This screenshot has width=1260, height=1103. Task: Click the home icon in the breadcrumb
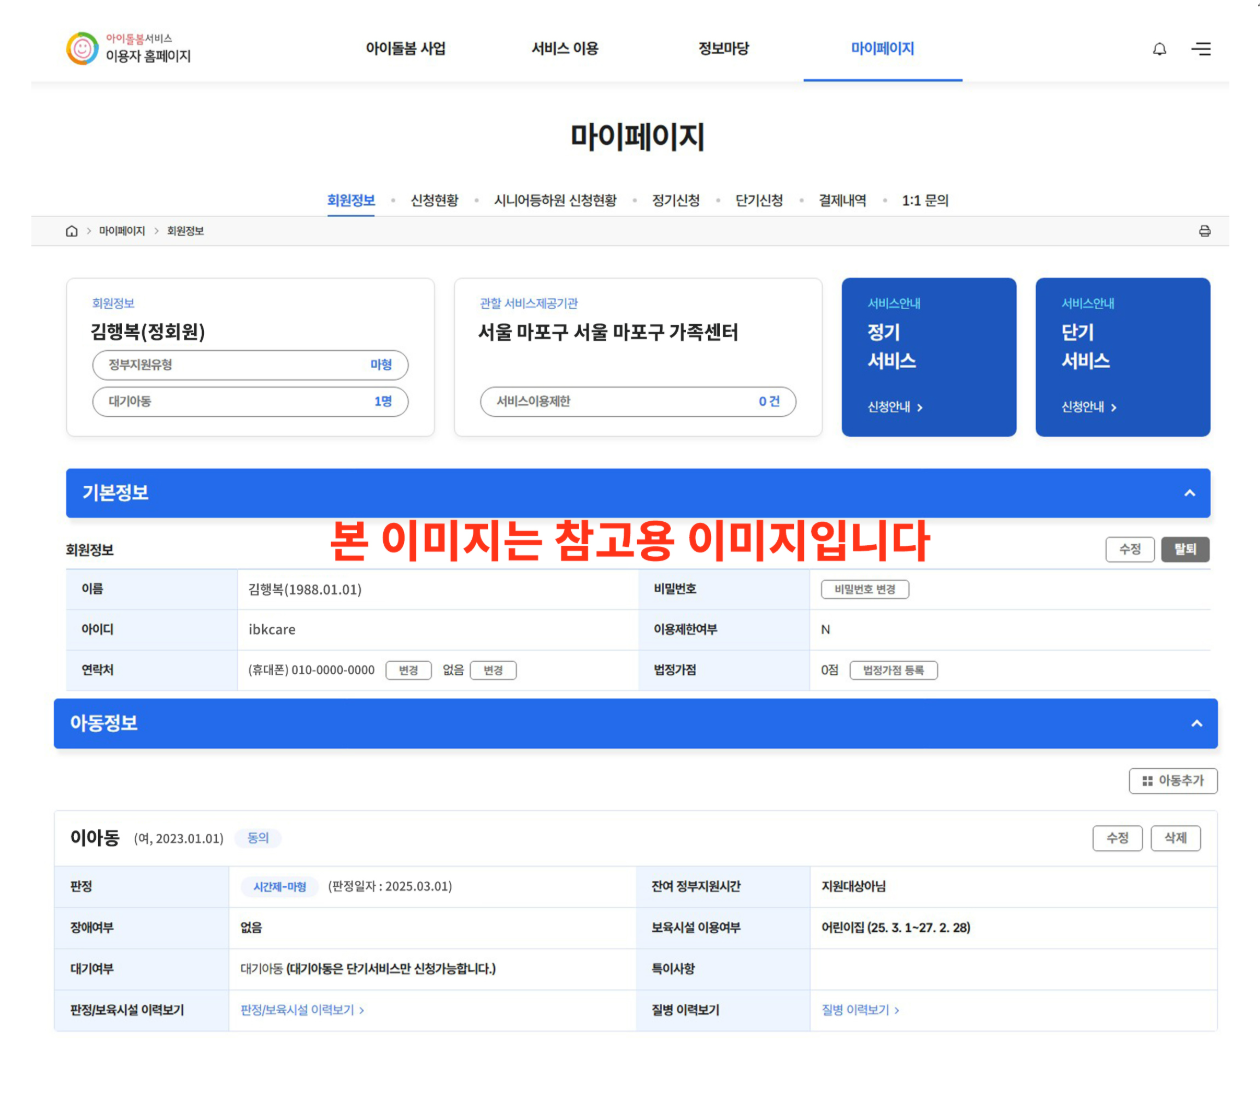(x=71, y=231)
